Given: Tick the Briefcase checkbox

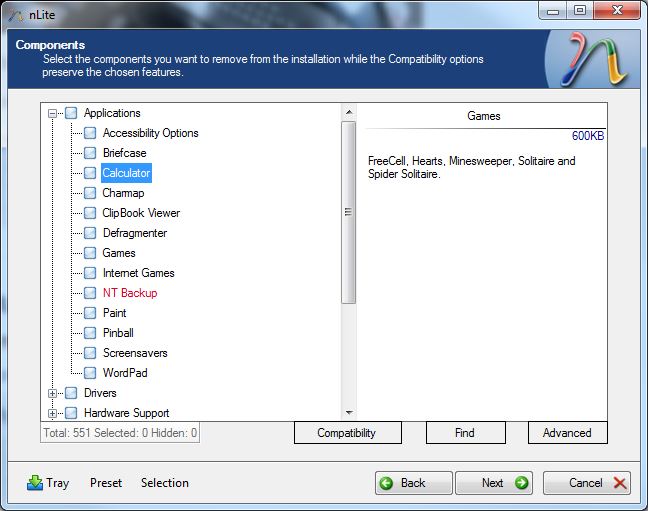Looking at the screenshot, I should (90, 153).
